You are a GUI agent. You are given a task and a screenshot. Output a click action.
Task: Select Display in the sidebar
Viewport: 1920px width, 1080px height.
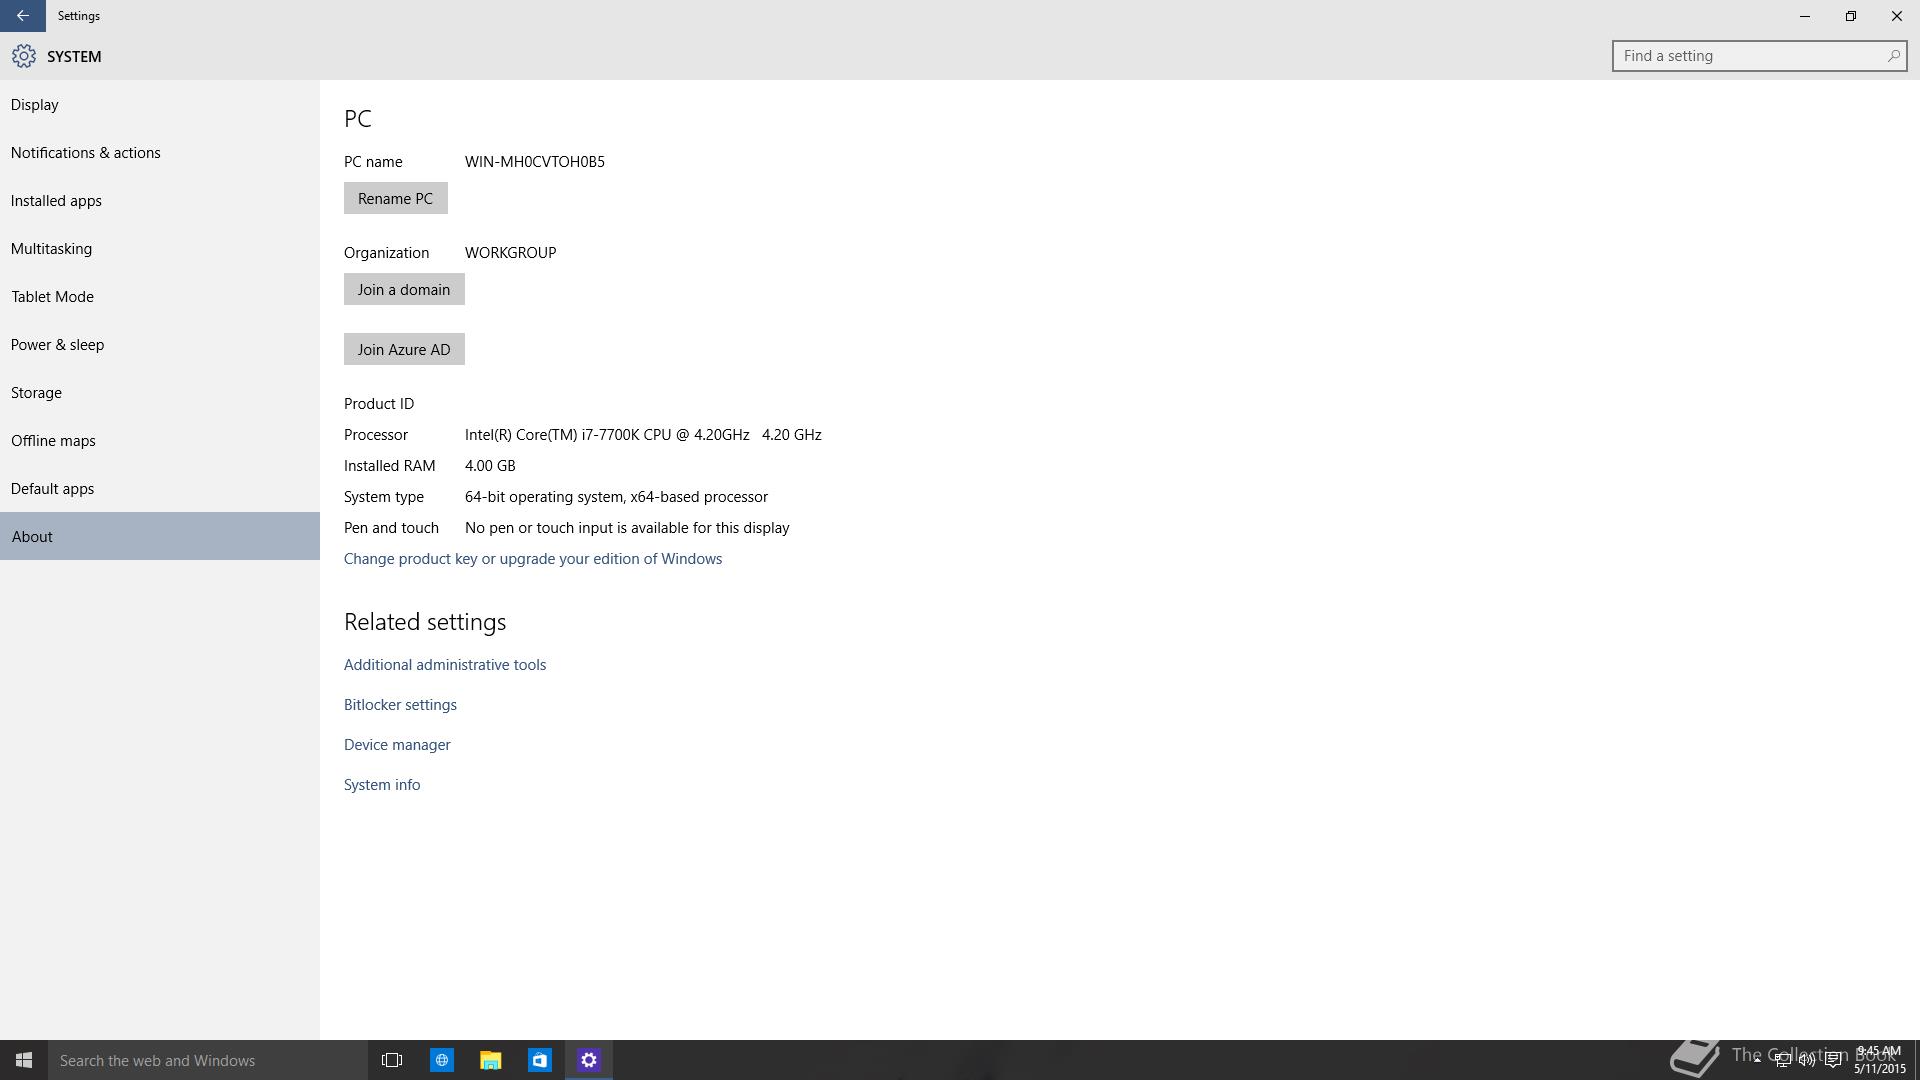click(160, 104)
